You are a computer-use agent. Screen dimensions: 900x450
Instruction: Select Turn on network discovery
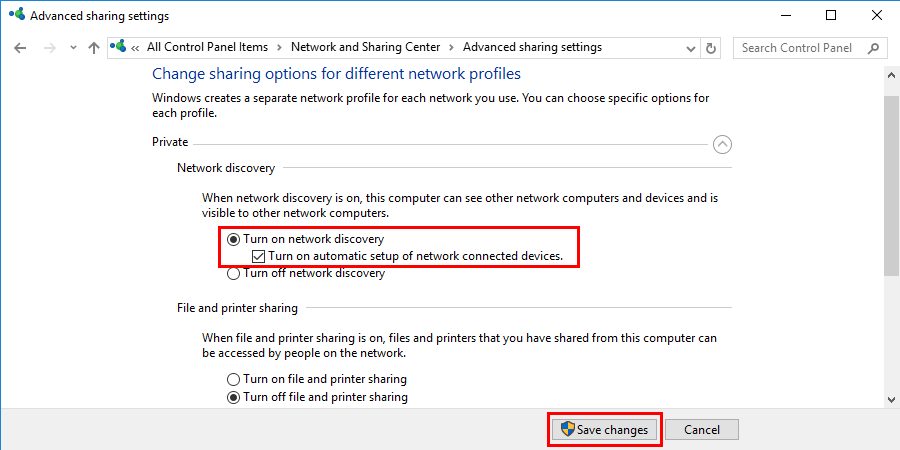[307, 239]
